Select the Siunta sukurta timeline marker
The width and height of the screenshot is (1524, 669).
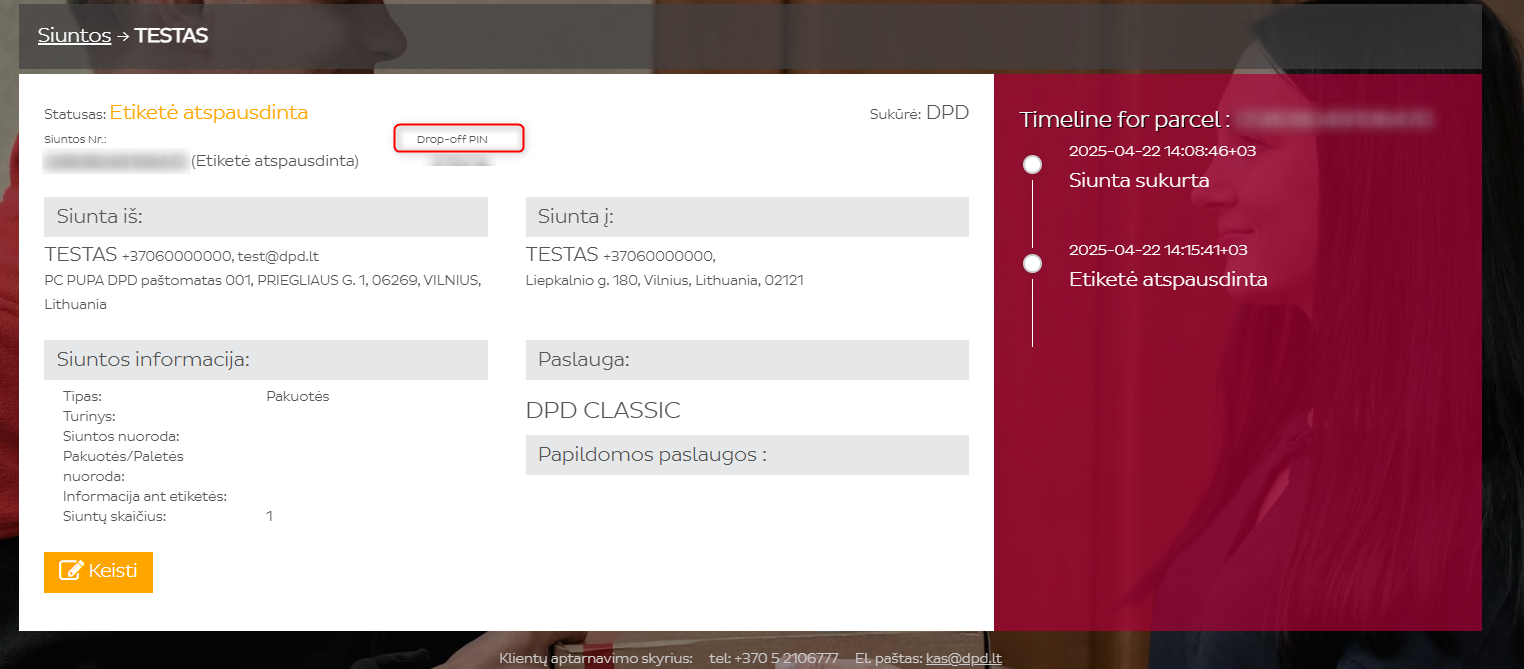pyautogui.click(x=1033, y=164)
